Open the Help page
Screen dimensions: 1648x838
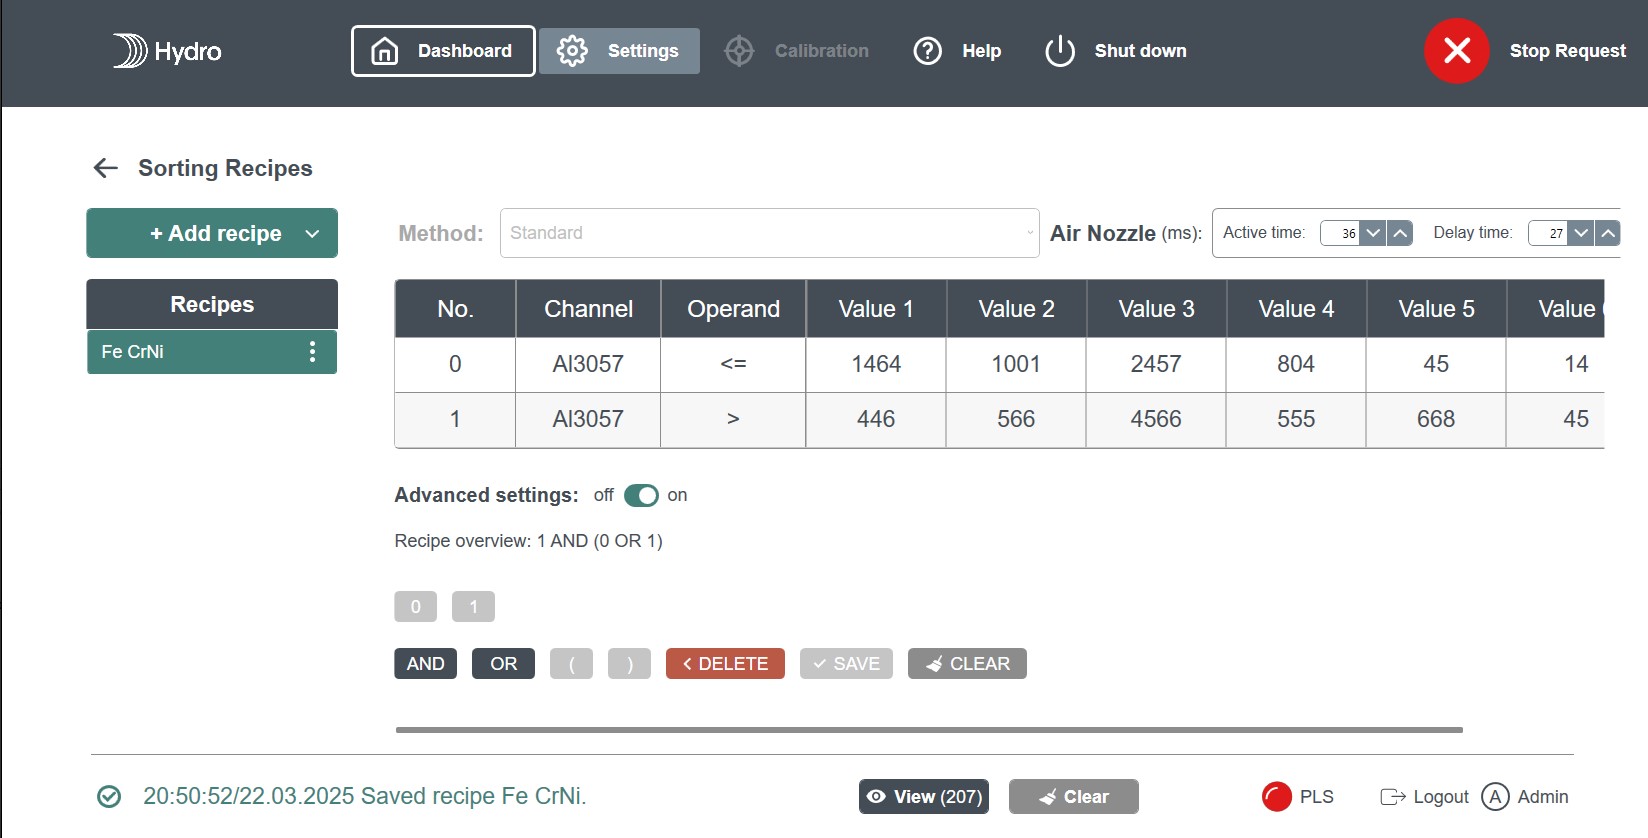(x=957, y=51)
